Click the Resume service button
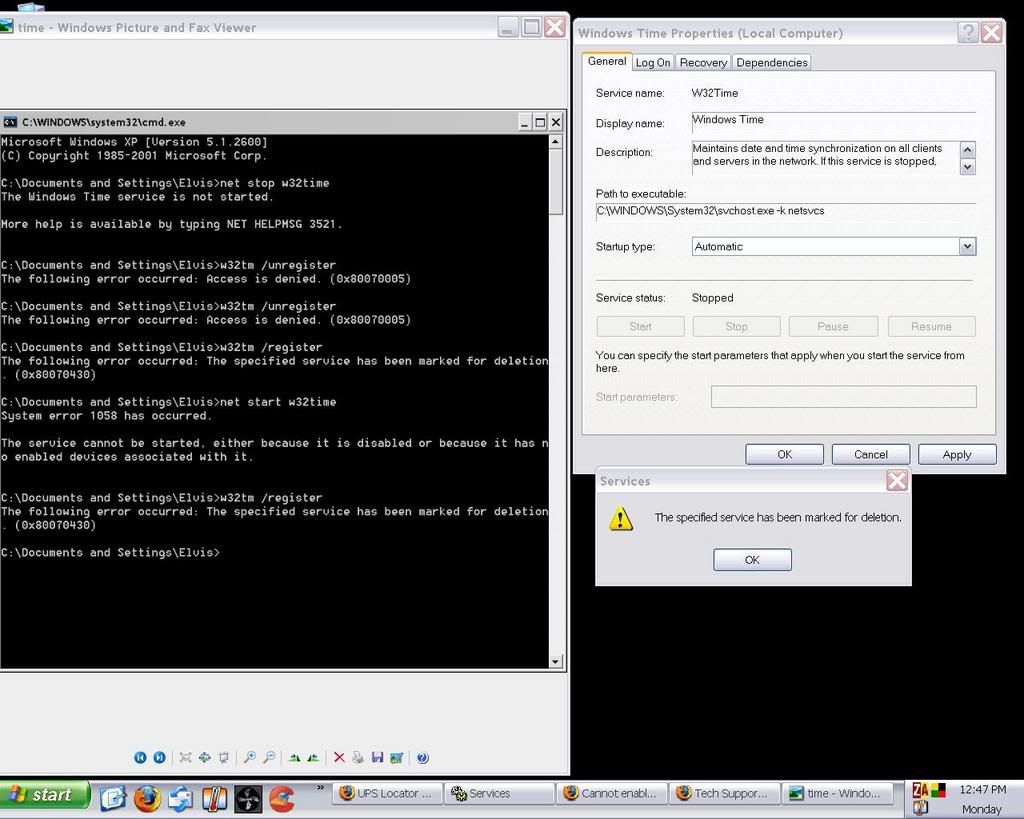The width and height of the screenshot is (1024, 819). click(931, 327)
